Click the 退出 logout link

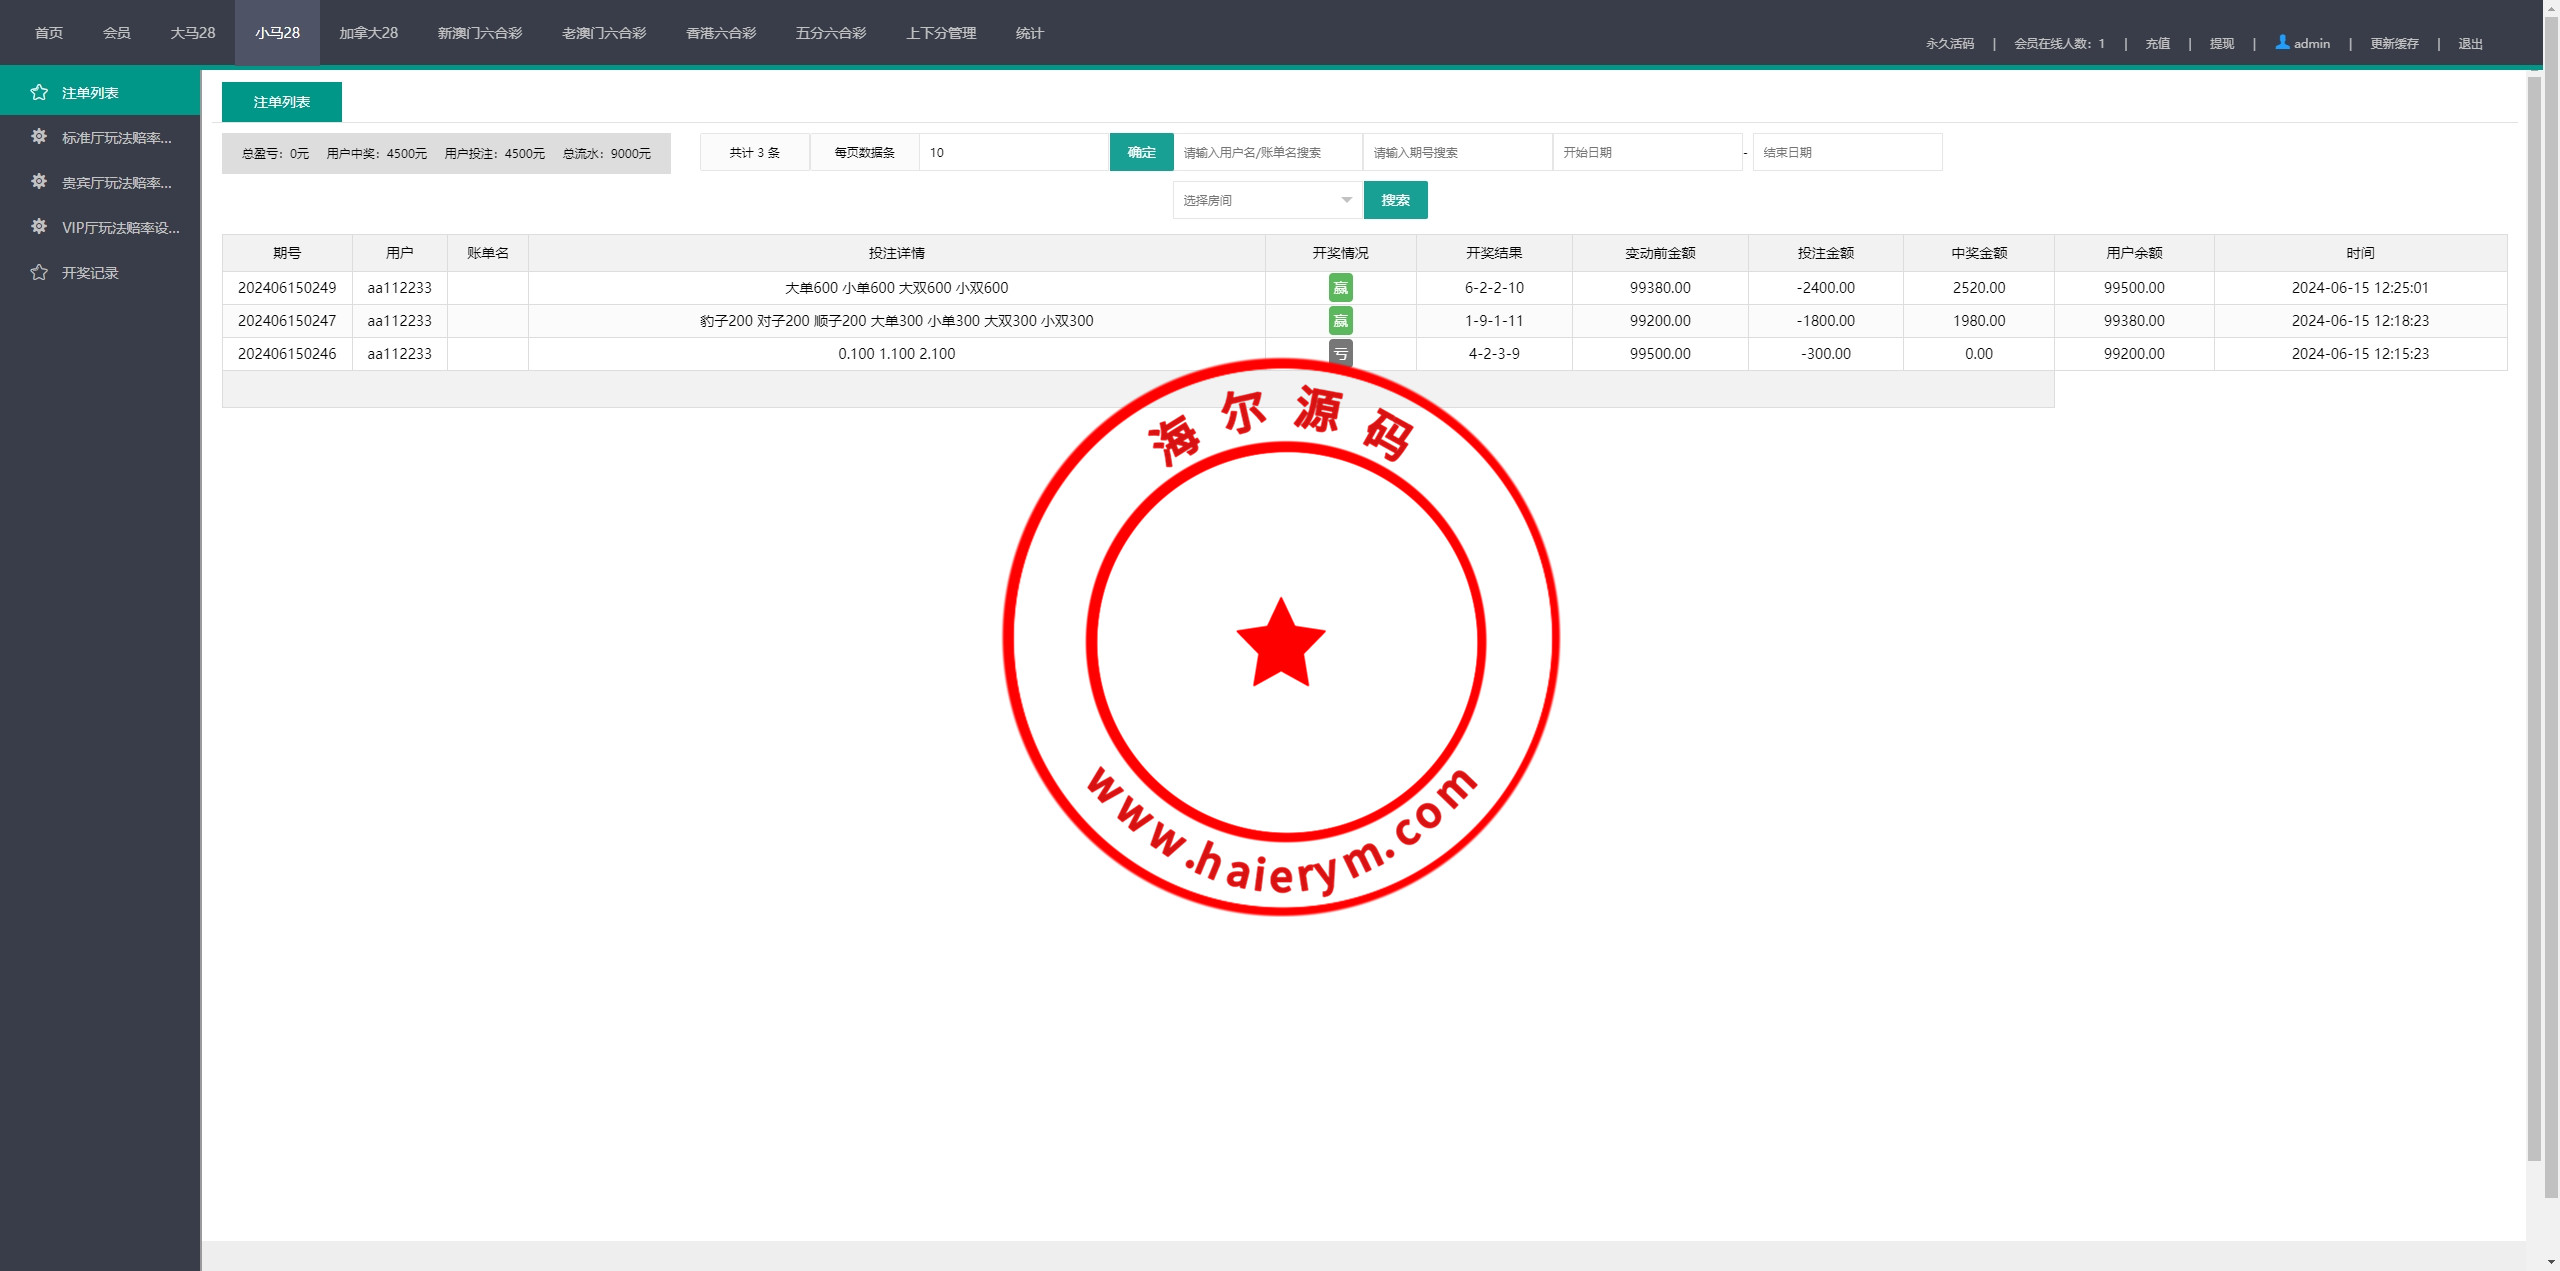click(x=2470, y=43)
